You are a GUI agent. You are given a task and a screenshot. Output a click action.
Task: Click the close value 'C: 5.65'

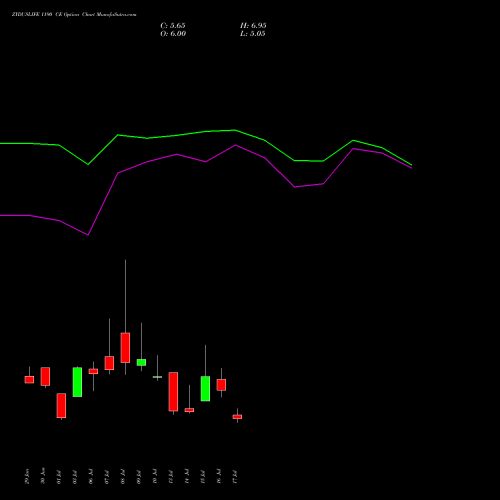(173, 26)
